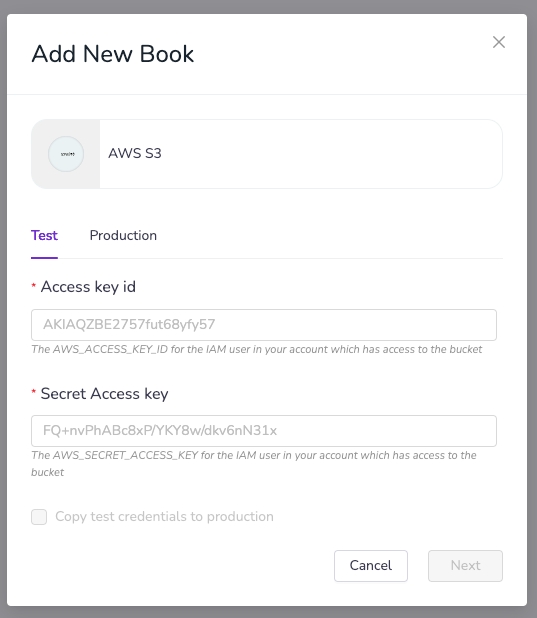Focus the Access key id input field

pyautogui.click(x=264, y=325)
